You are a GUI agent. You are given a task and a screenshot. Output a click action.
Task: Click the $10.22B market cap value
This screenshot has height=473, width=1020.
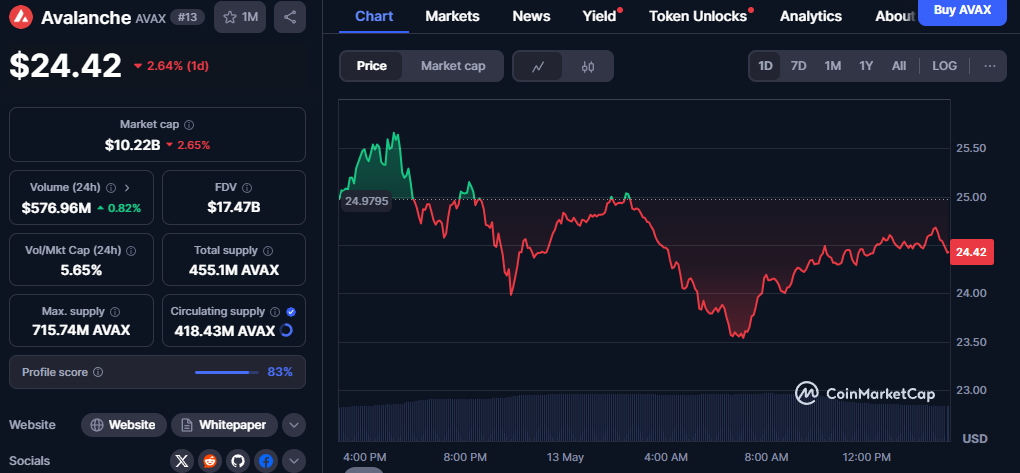point(132,144)
